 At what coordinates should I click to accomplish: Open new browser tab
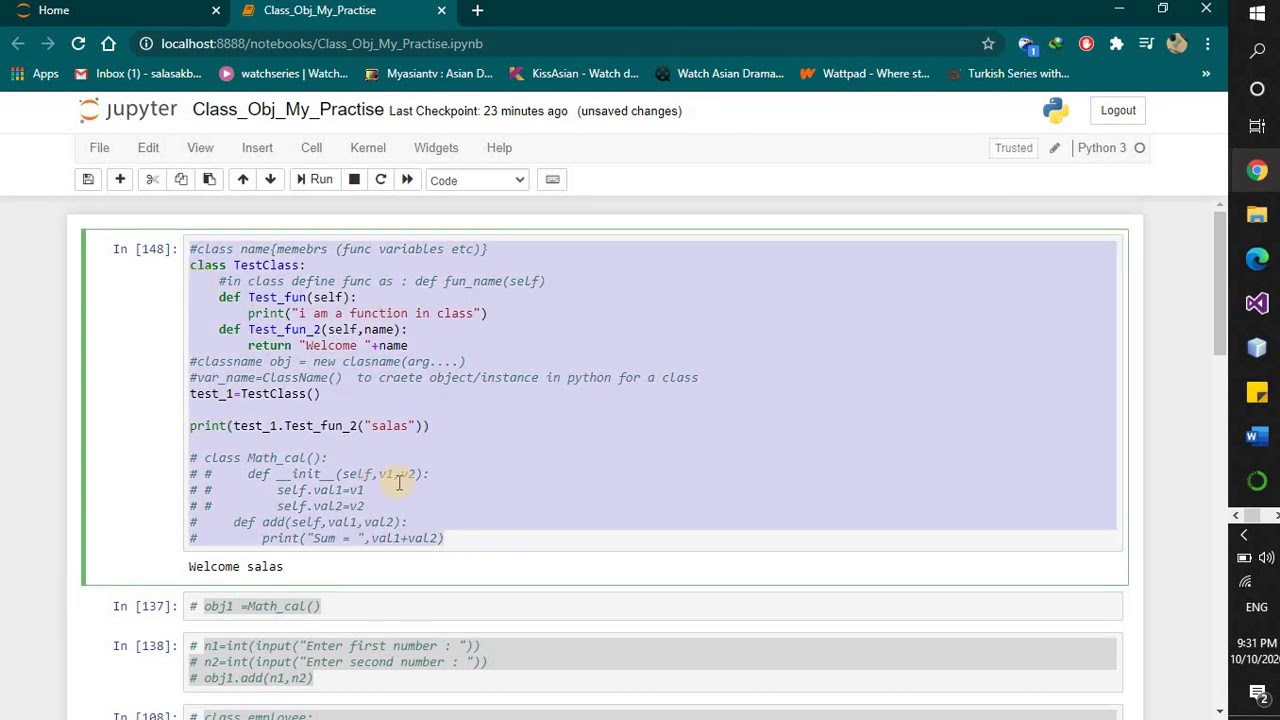click(x=477, y=11)
